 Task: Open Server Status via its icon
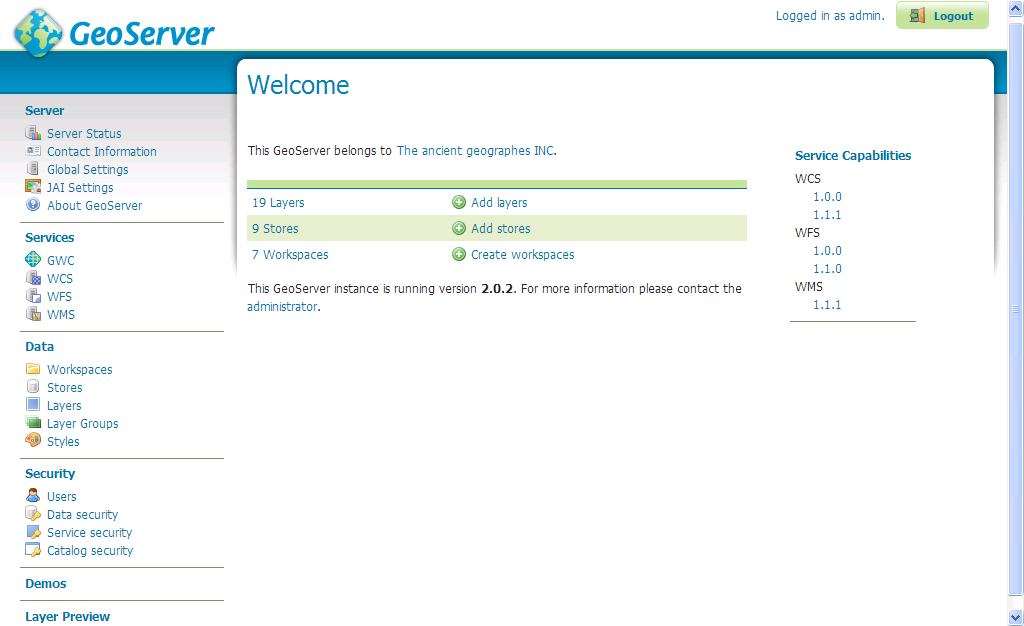(33, 133)
